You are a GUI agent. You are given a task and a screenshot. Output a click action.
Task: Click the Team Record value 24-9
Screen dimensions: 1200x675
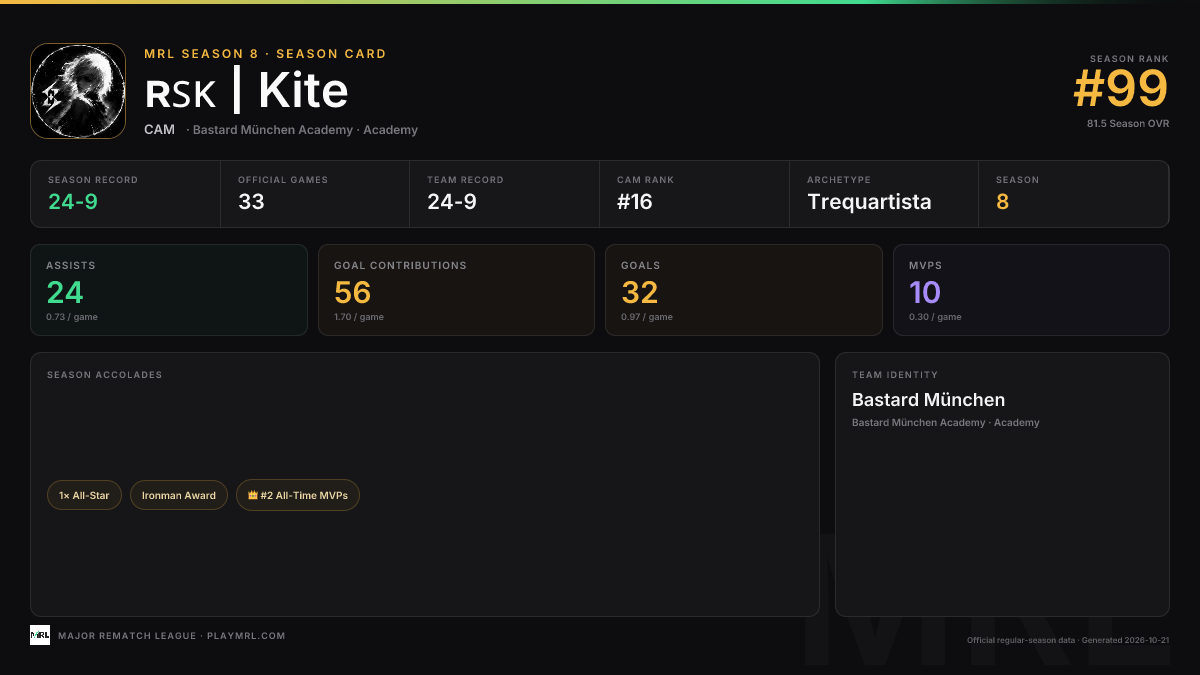coord(452,202)
